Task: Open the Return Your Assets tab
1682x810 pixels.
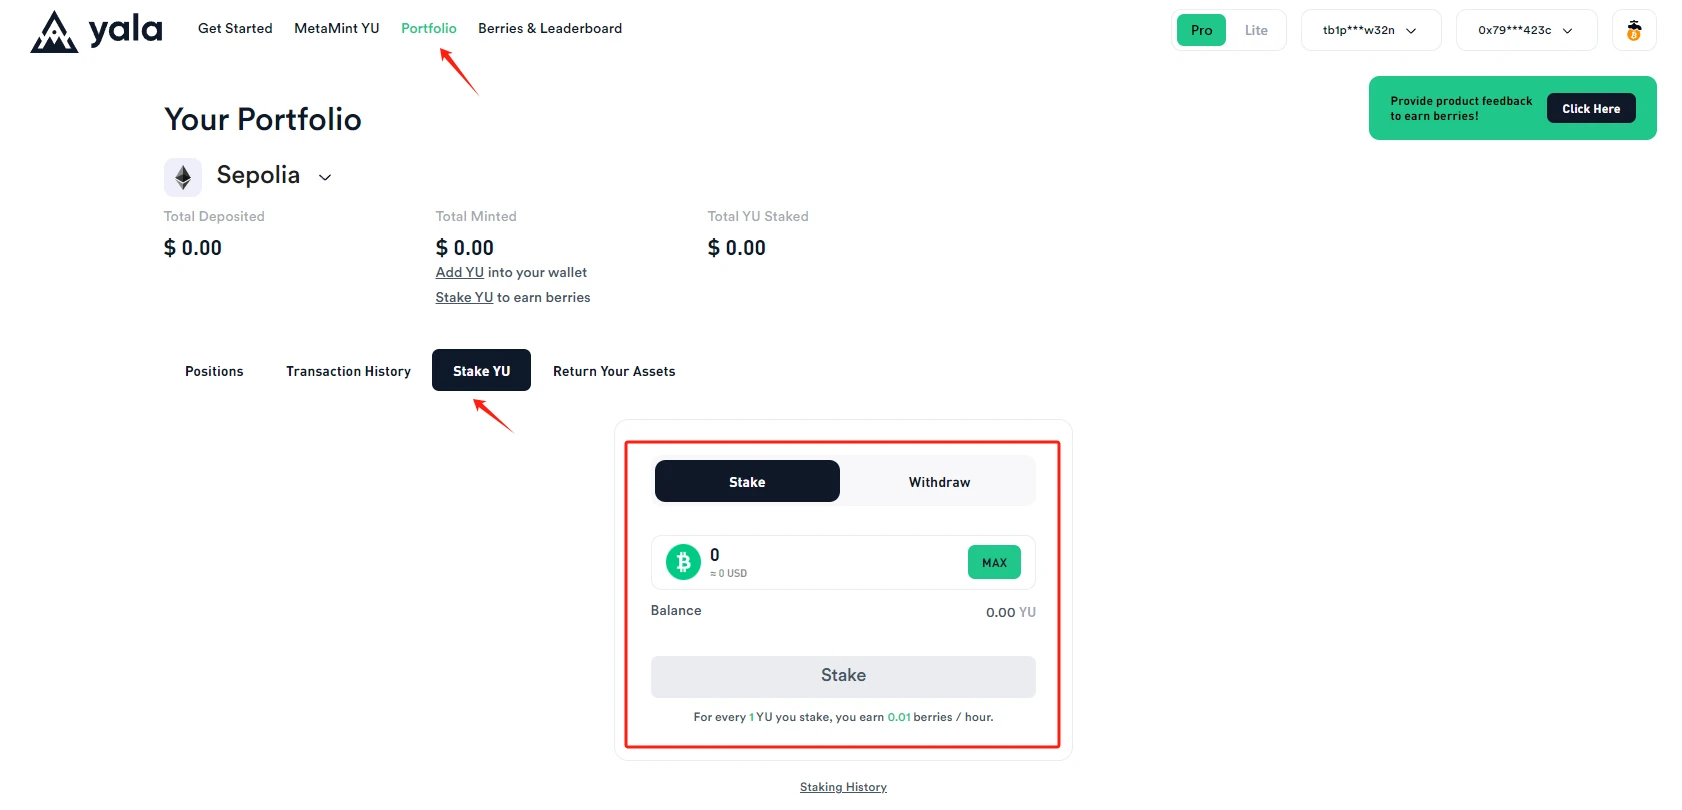Action: point(614,371)
